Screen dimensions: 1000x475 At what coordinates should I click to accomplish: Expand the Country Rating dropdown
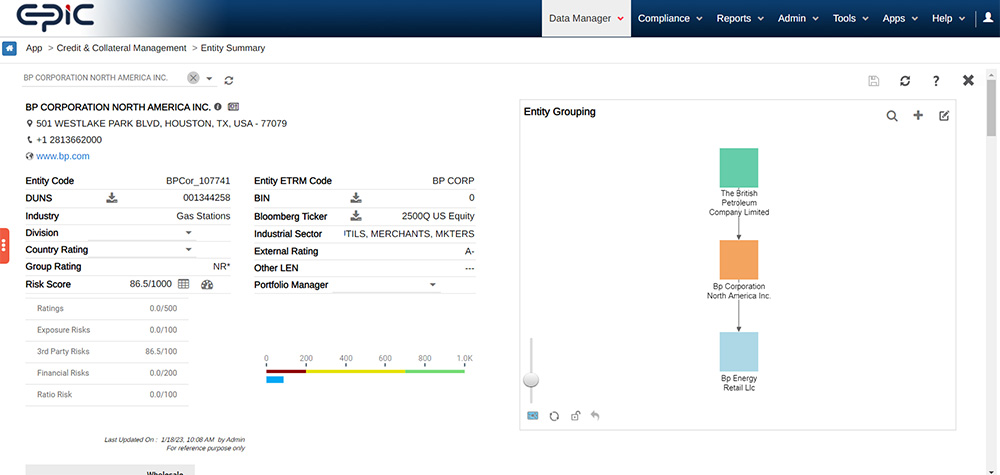pyautogui.click(x=189, y=249)
